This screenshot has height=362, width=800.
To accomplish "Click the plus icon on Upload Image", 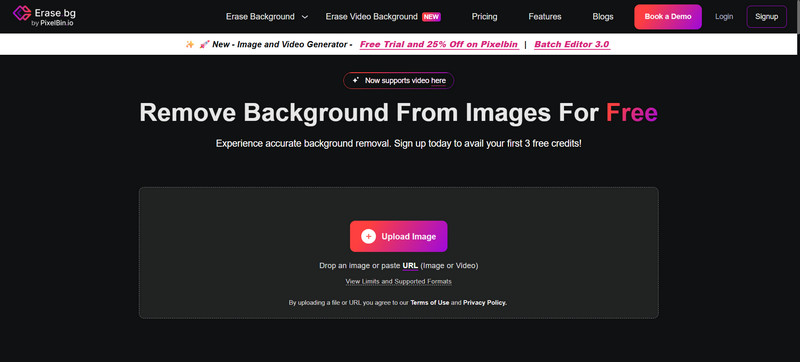I will (x=368, y=237).
